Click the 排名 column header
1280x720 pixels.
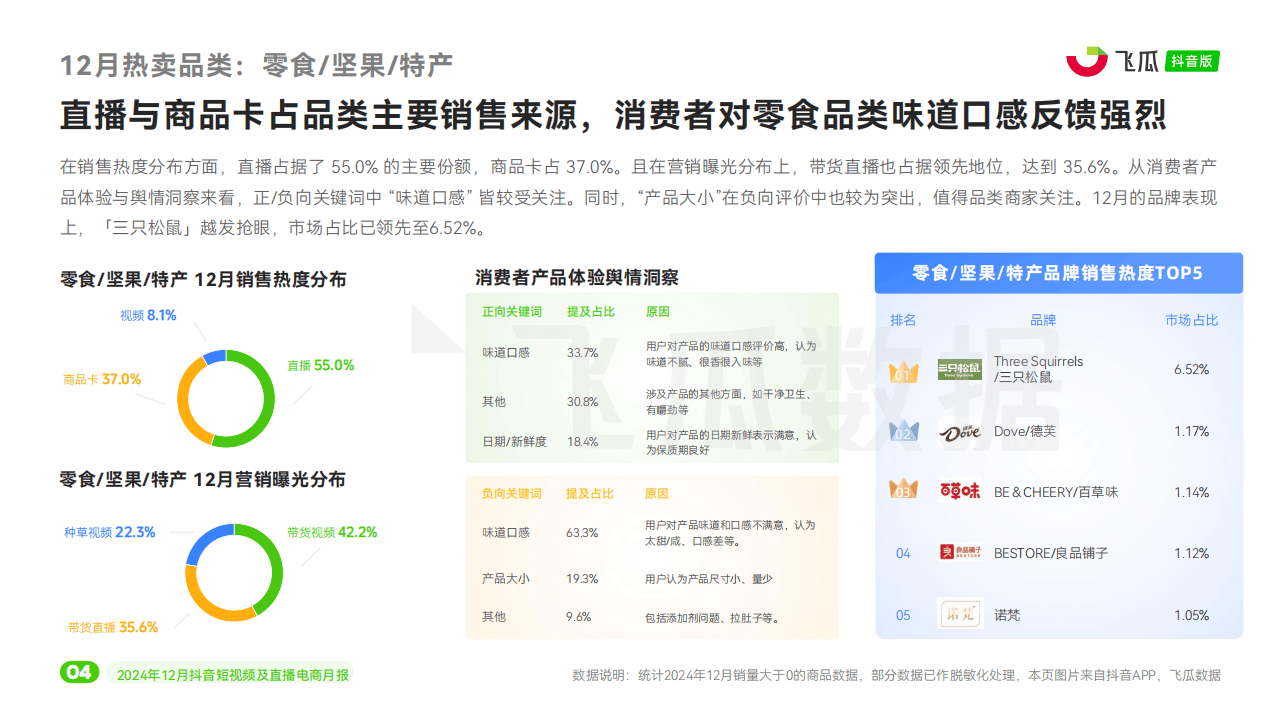coord(903,321)
